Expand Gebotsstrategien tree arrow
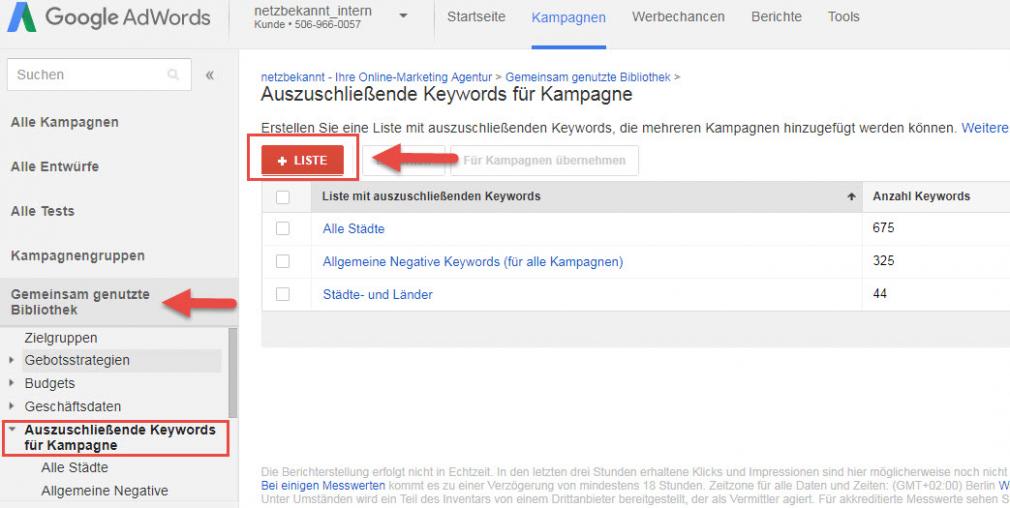 [x=11, y=360]
